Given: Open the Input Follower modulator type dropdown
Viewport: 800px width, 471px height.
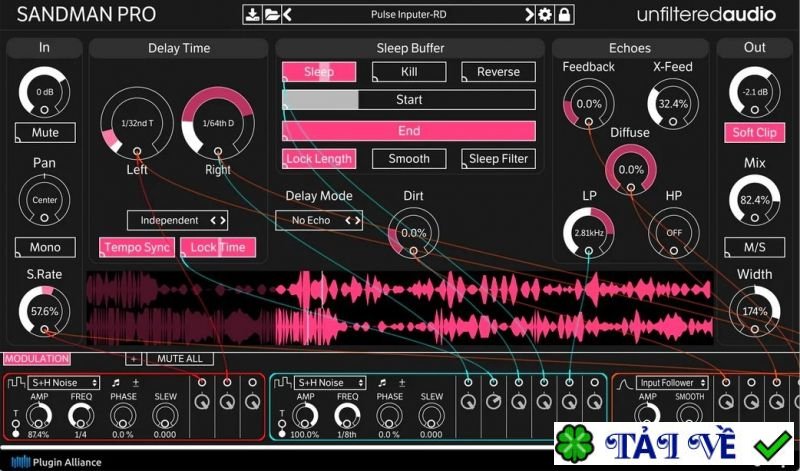Looking at the screenshot, I should [673, 383].
